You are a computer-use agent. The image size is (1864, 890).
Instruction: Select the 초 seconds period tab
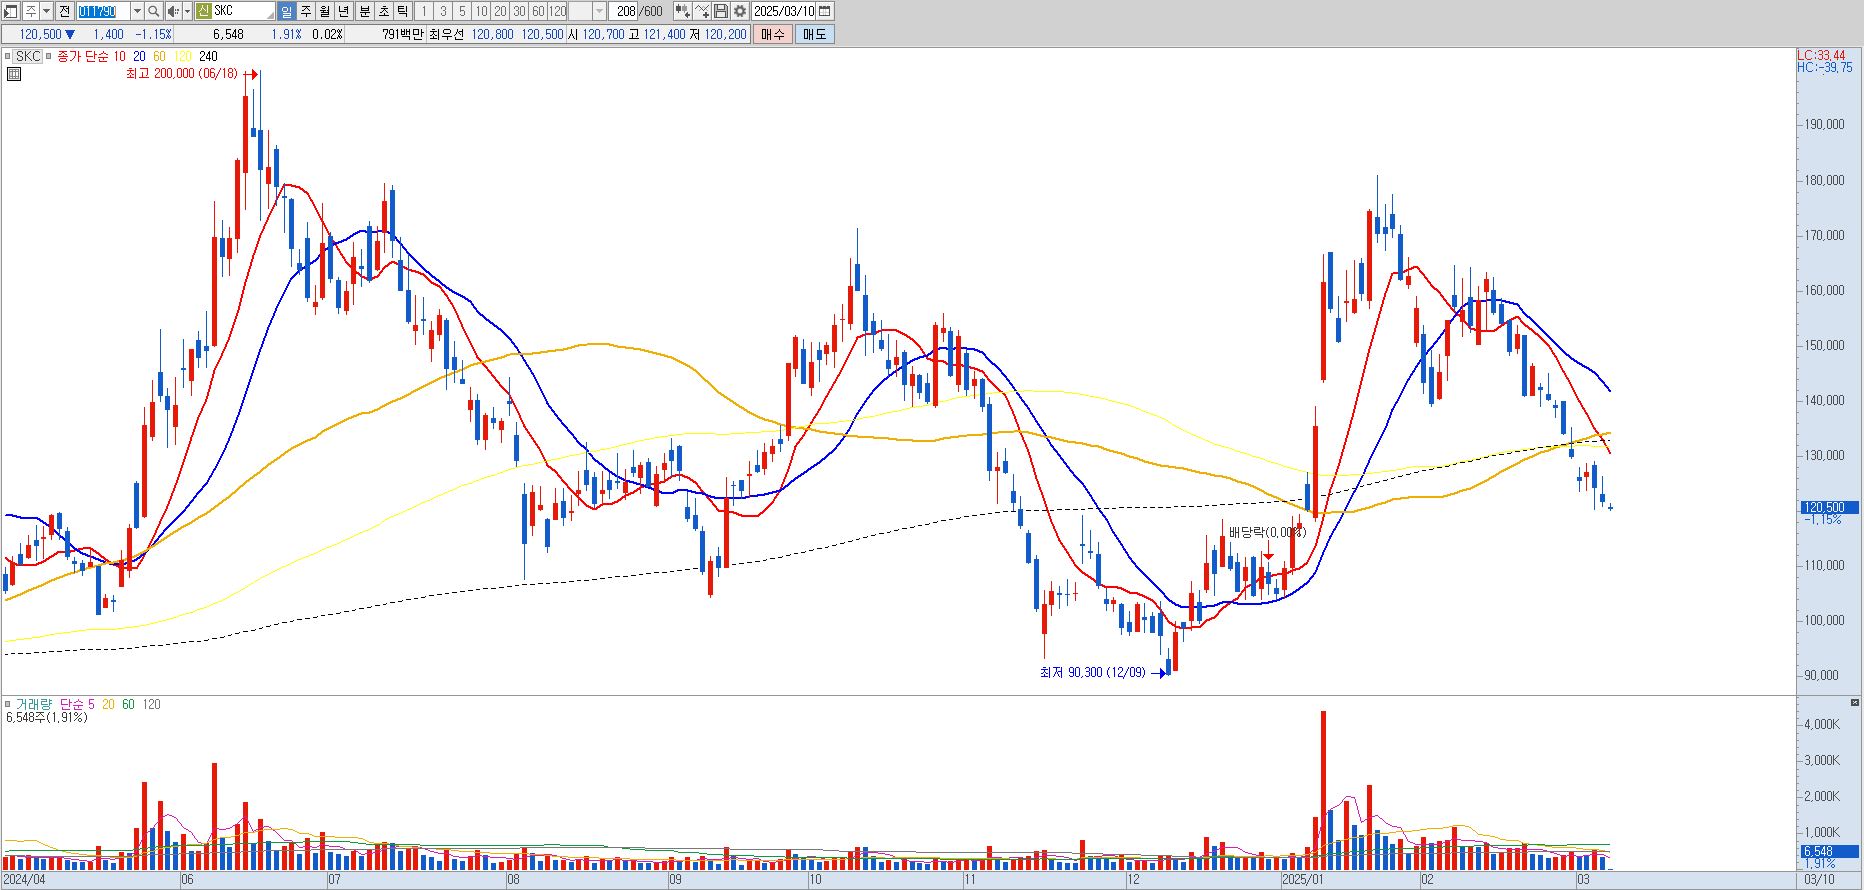coord(383,11)
